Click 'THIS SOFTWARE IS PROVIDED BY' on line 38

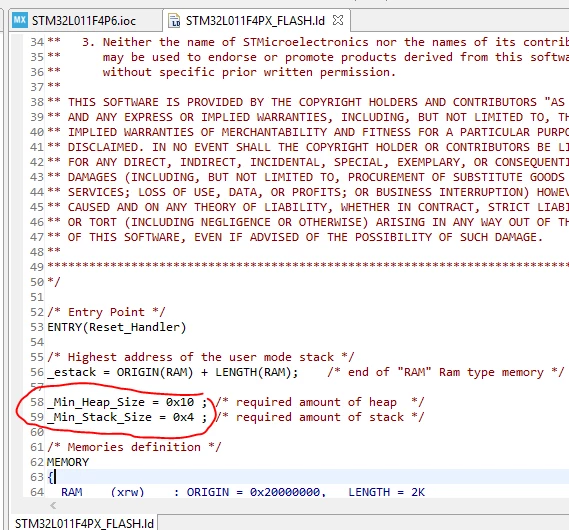point(180,102)
